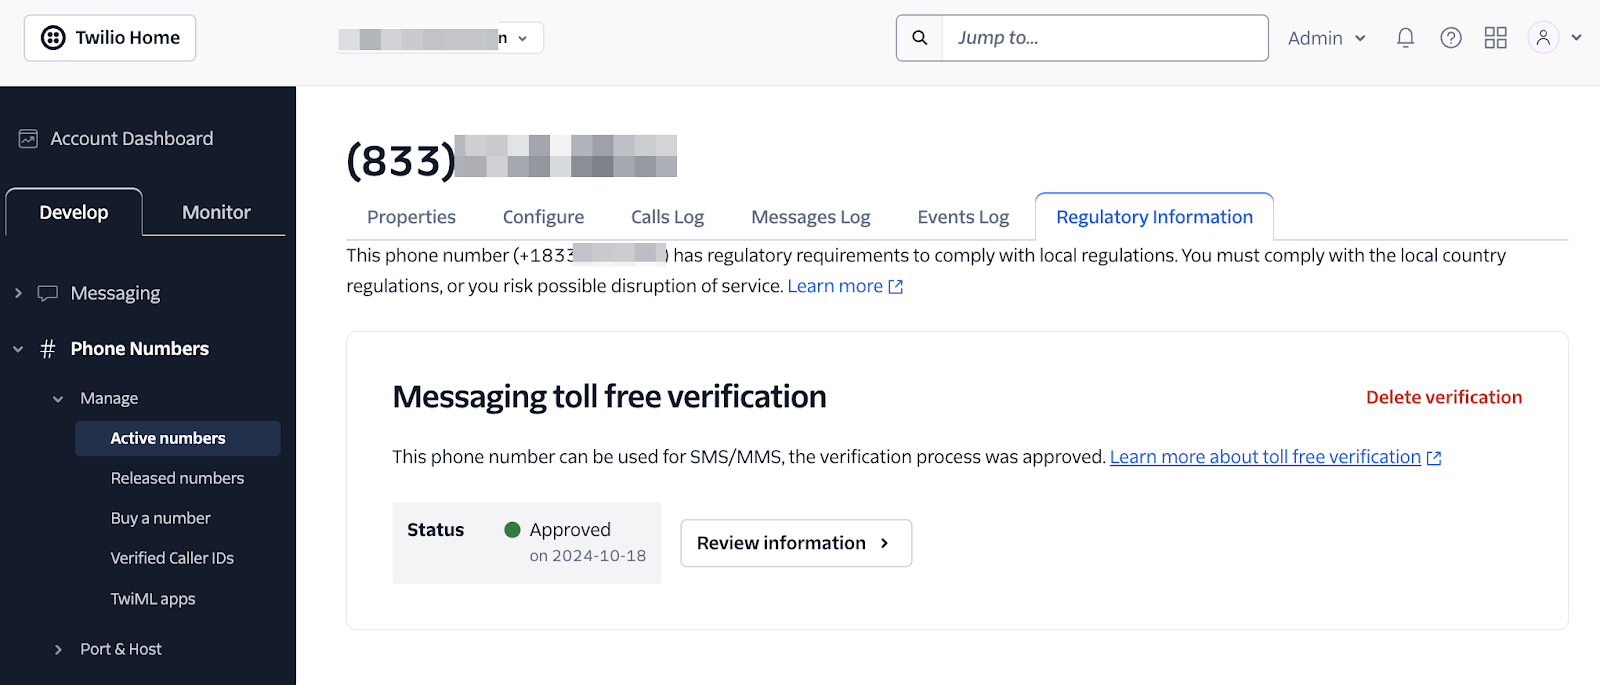
Task: Open Verified Caller IDs
Action: point(172,558)
